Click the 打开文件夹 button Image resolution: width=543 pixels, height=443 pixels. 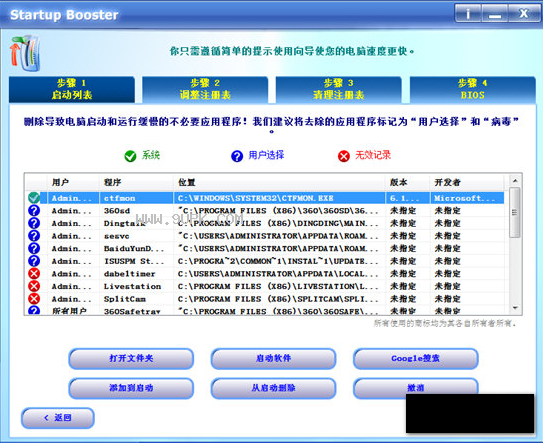(131, 358)
